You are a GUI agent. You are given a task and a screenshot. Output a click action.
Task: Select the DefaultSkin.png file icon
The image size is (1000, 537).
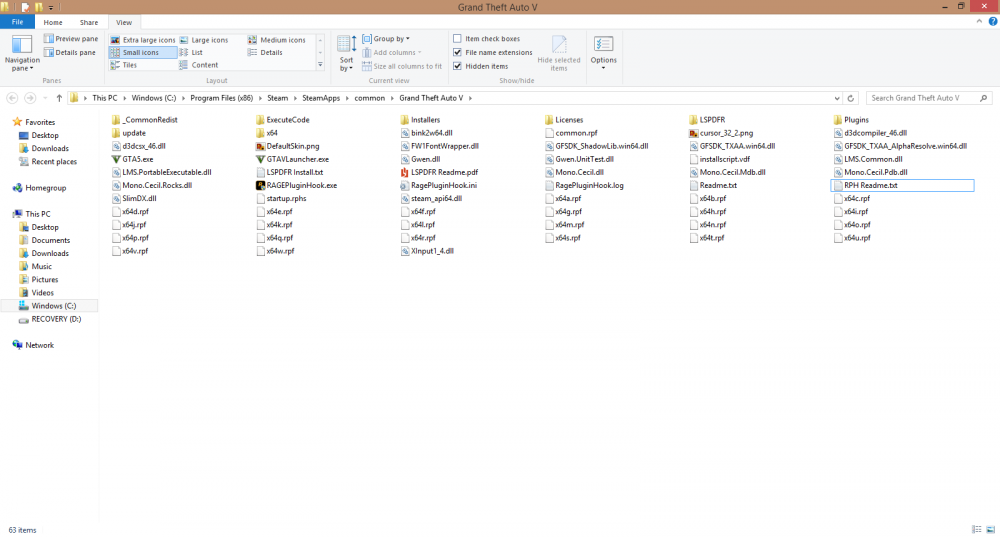[x=260, y=146]
